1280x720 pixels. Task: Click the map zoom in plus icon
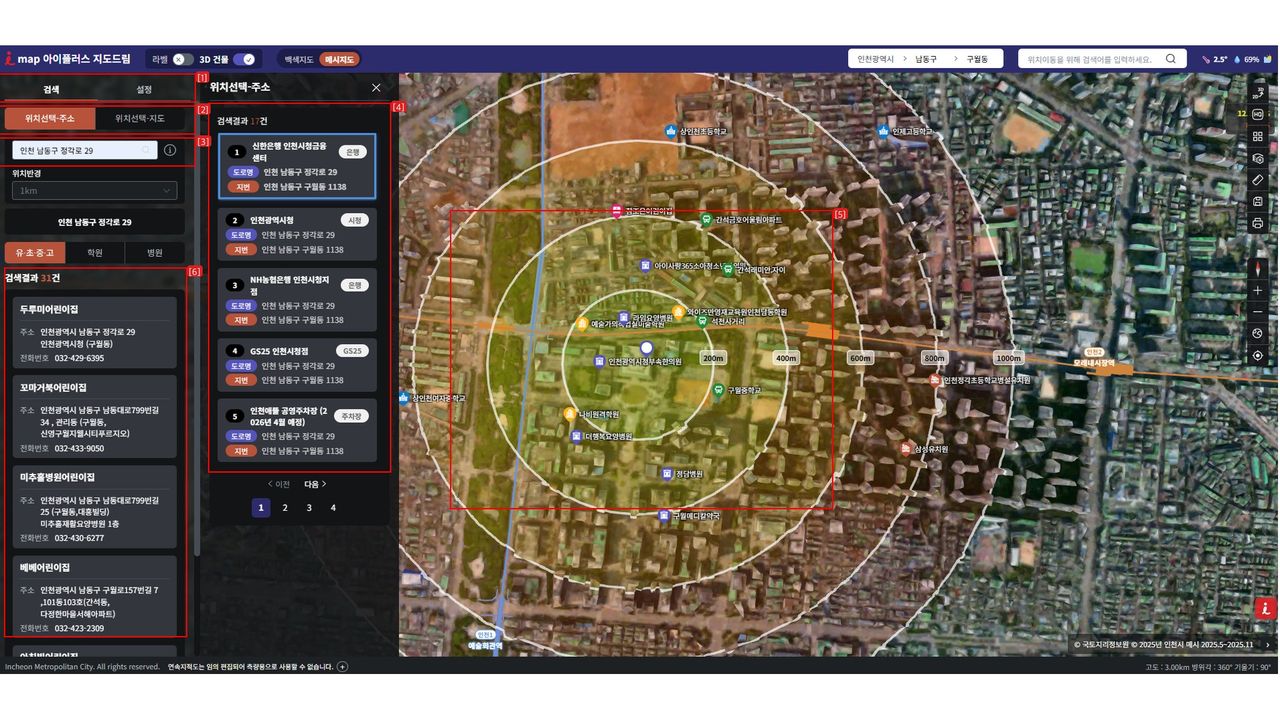coord(1258,290)
